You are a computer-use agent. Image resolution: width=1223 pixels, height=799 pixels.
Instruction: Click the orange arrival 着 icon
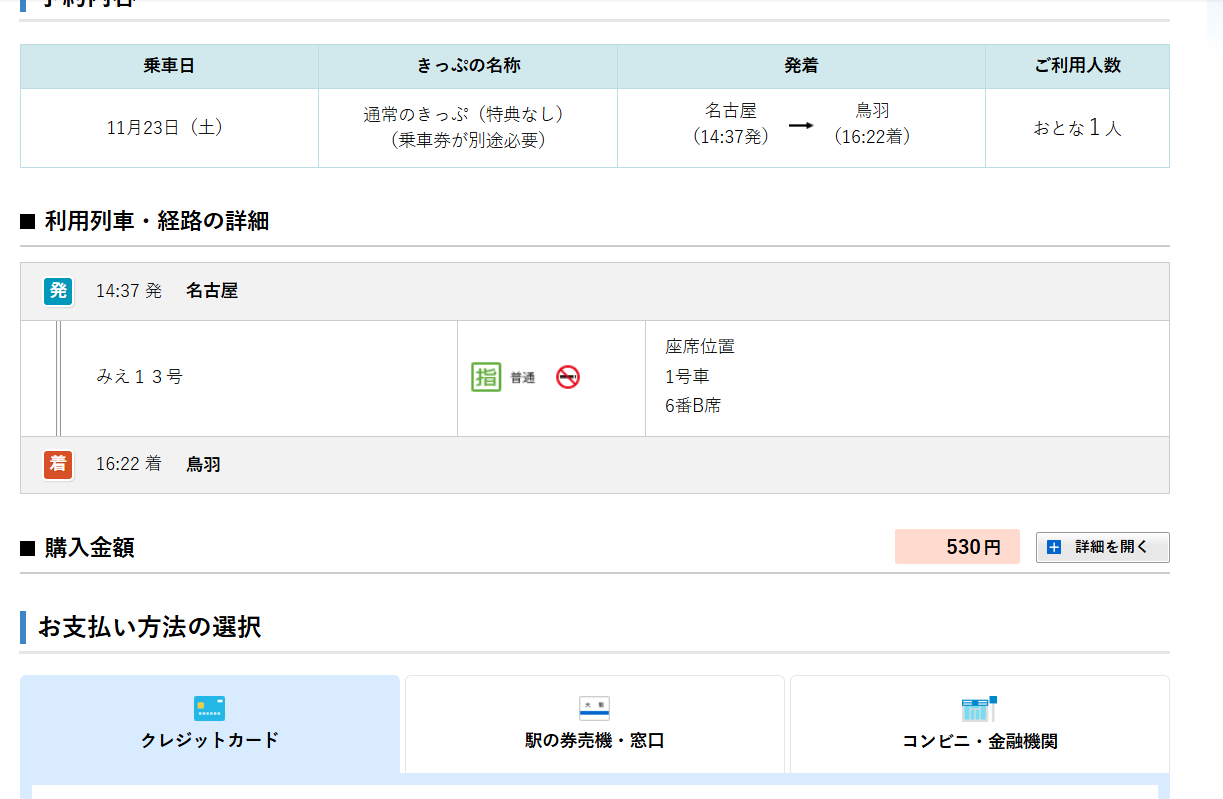(58, 465)
